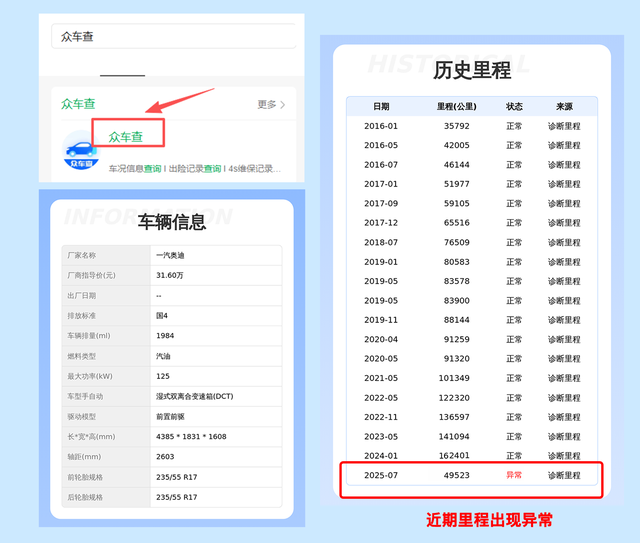Click the 2016-01 date cell
Image resolution: width=640 pixels, height=543 pixels.
pyautogui.click(x=381, y=126)
